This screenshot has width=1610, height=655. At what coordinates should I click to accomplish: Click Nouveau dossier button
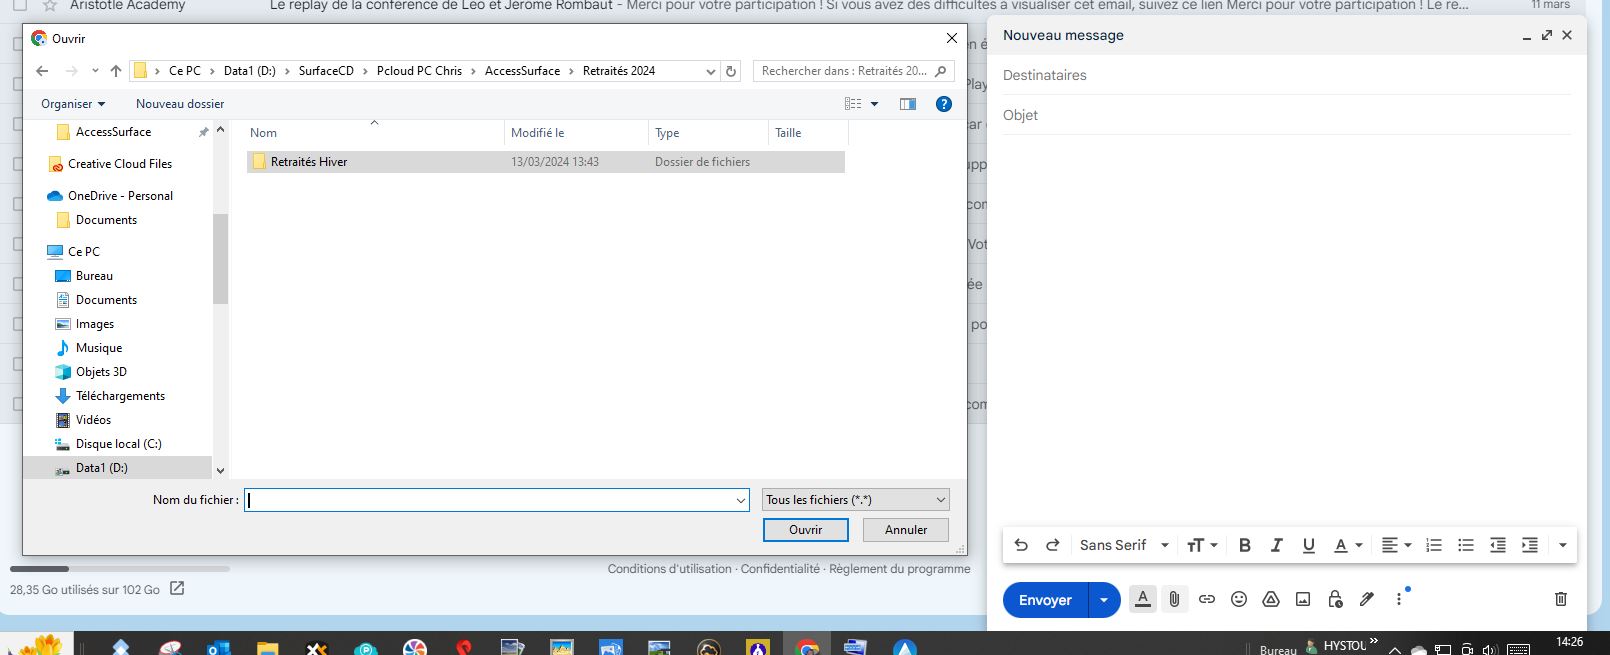click(180, 104)
